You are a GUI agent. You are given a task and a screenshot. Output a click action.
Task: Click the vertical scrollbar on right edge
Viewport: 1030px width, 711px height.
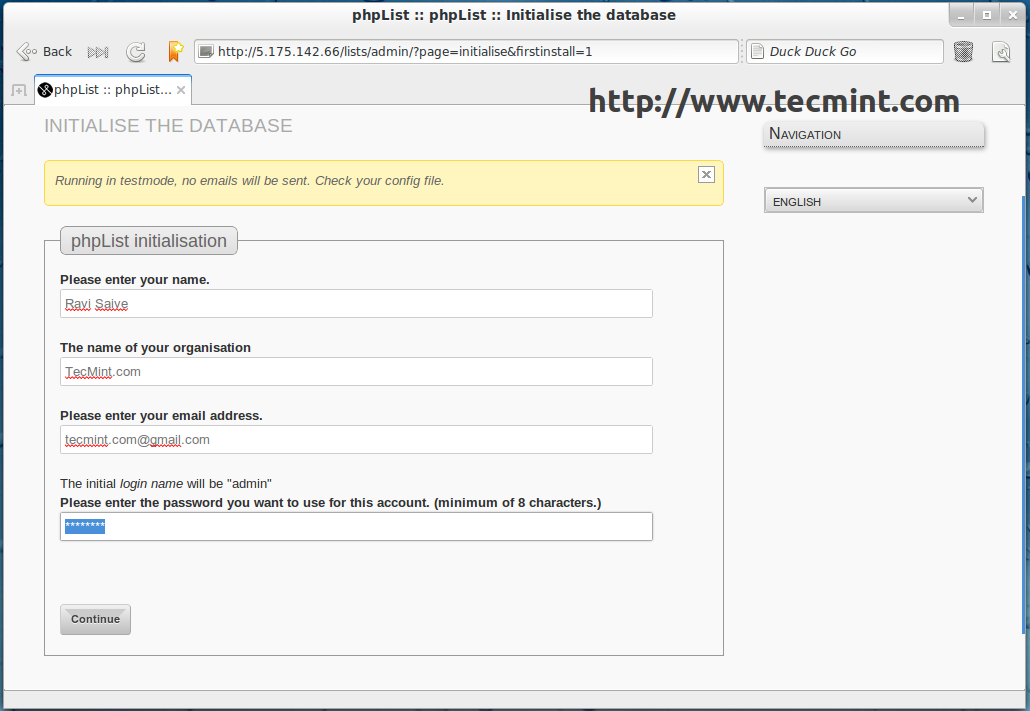pos(1025,414)
